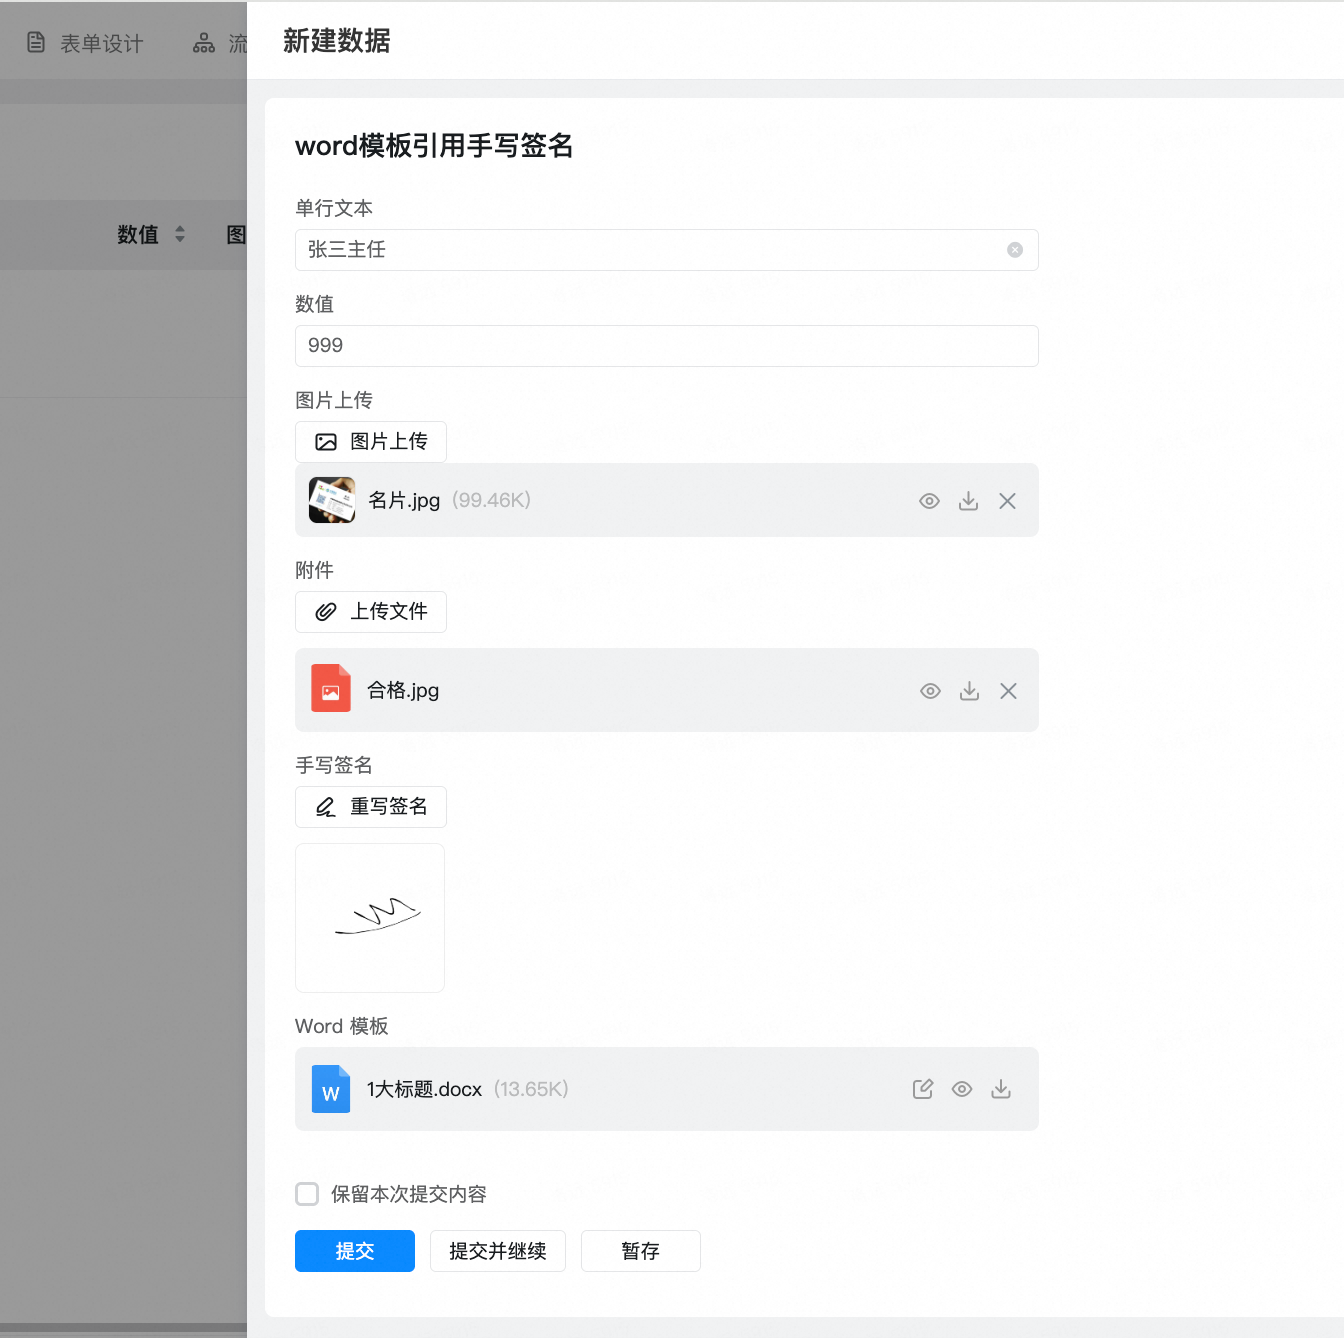Preview the 合格.jpg attachment
Screen dimensions: 1344x1338
pyautogui.click(x=930, y=691)
